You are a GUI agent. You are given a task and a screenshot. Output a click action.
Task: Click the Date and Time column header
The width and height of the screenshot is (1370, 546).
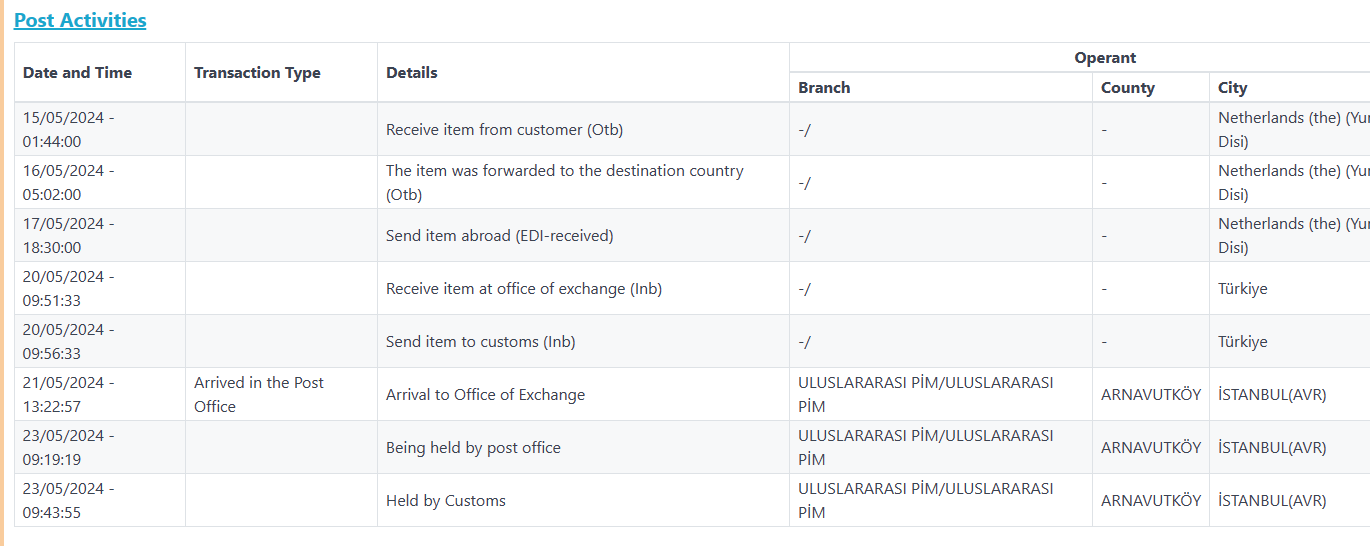(x=77, y=72)
